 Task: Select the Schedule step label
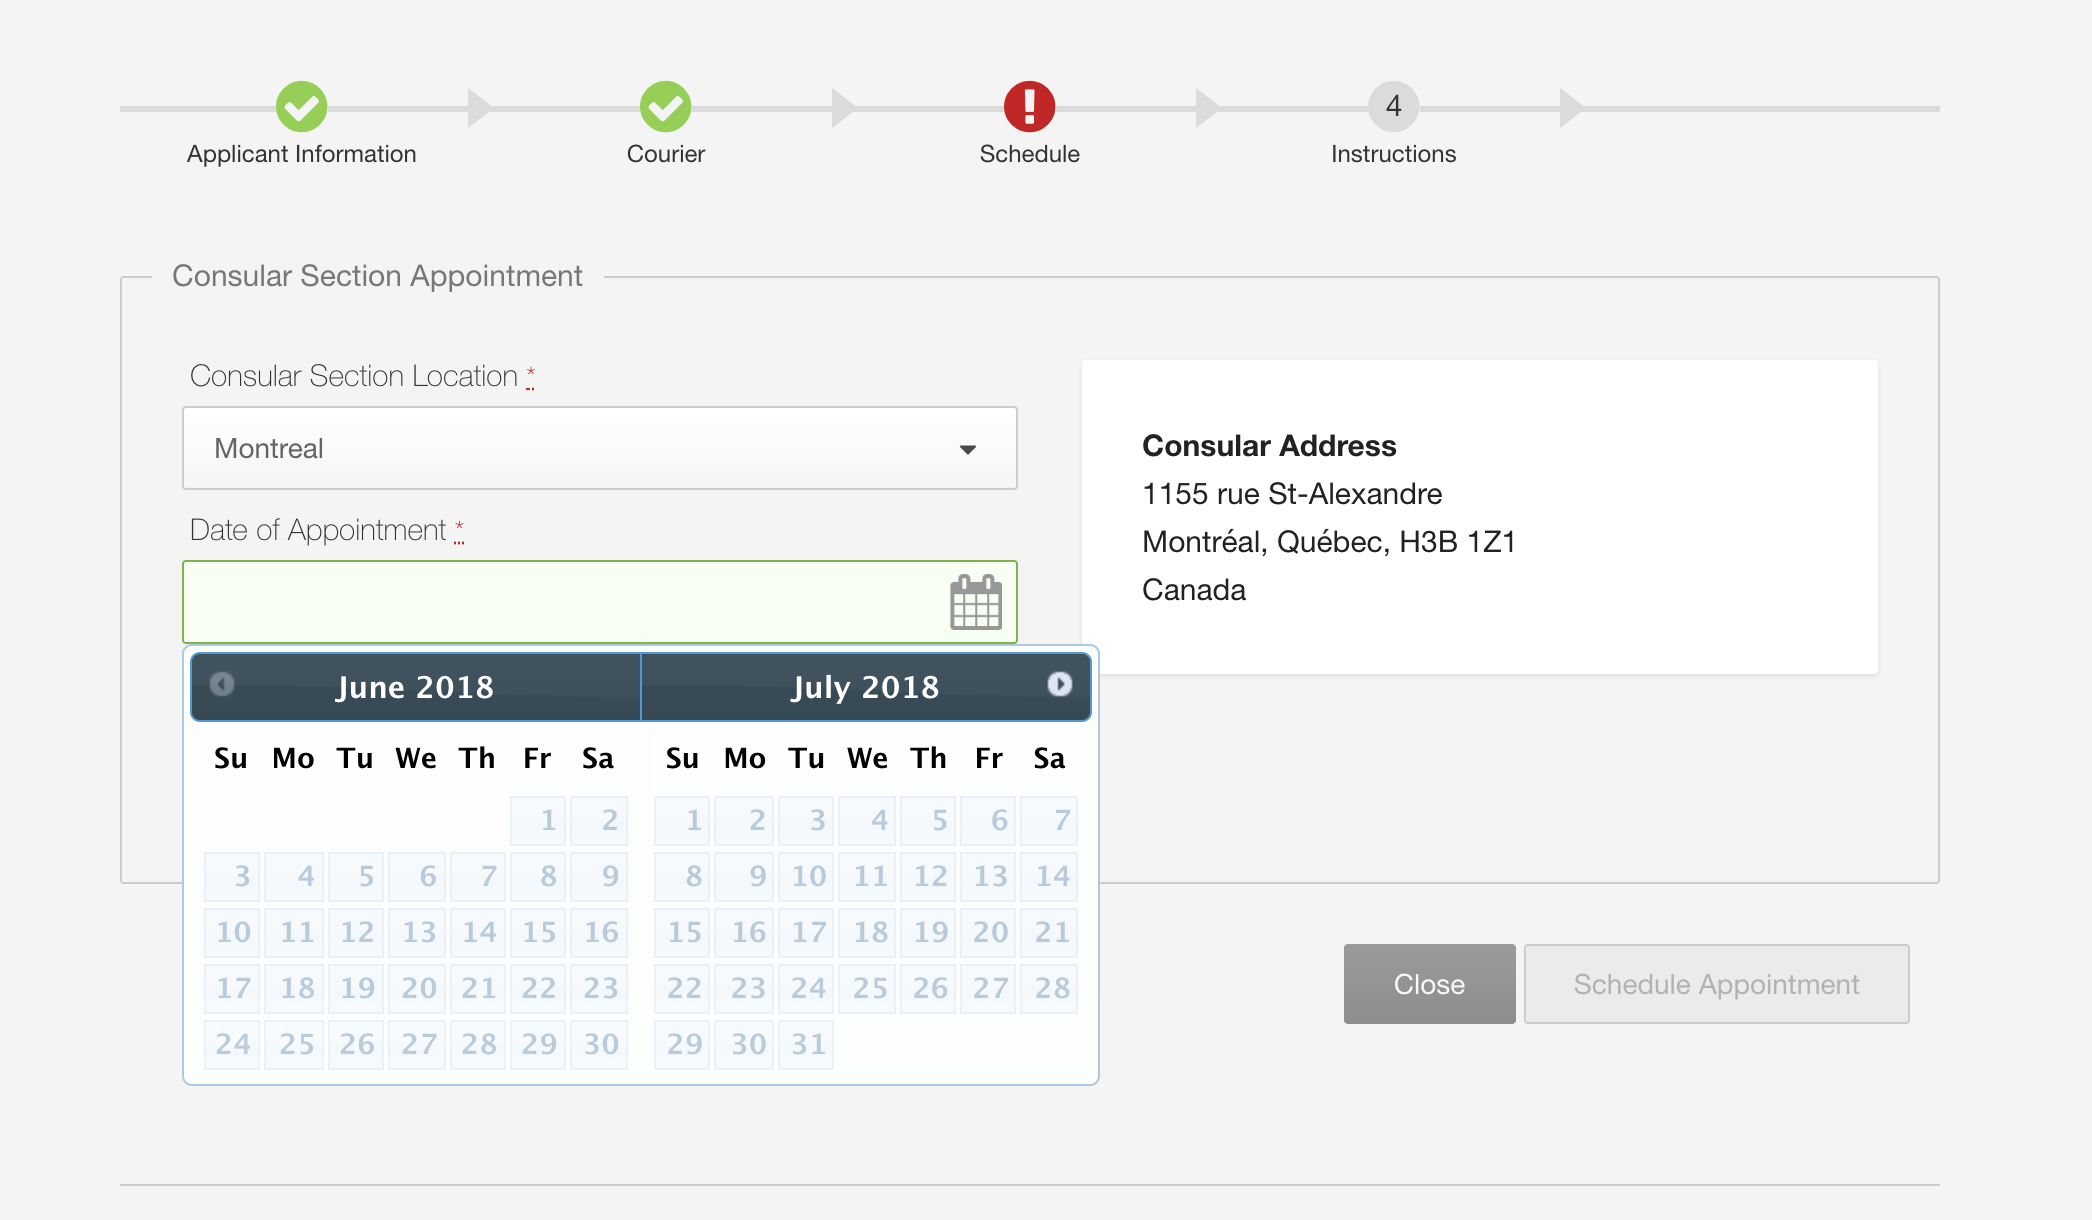point(1030,154)
